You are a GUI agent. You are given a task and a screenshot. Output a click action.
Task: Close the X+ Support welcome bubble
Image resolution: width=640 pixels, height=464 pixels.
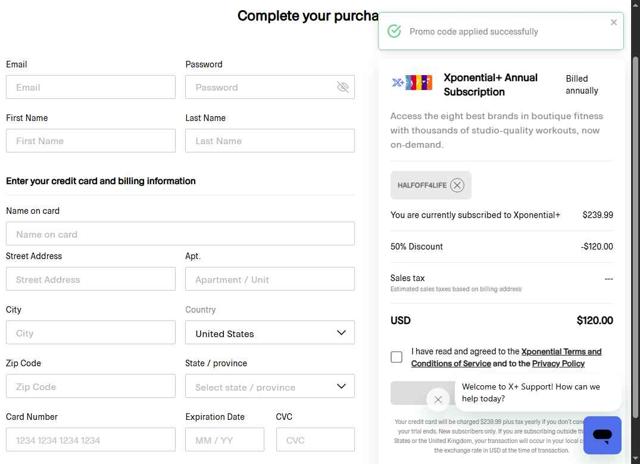[438, 400]
